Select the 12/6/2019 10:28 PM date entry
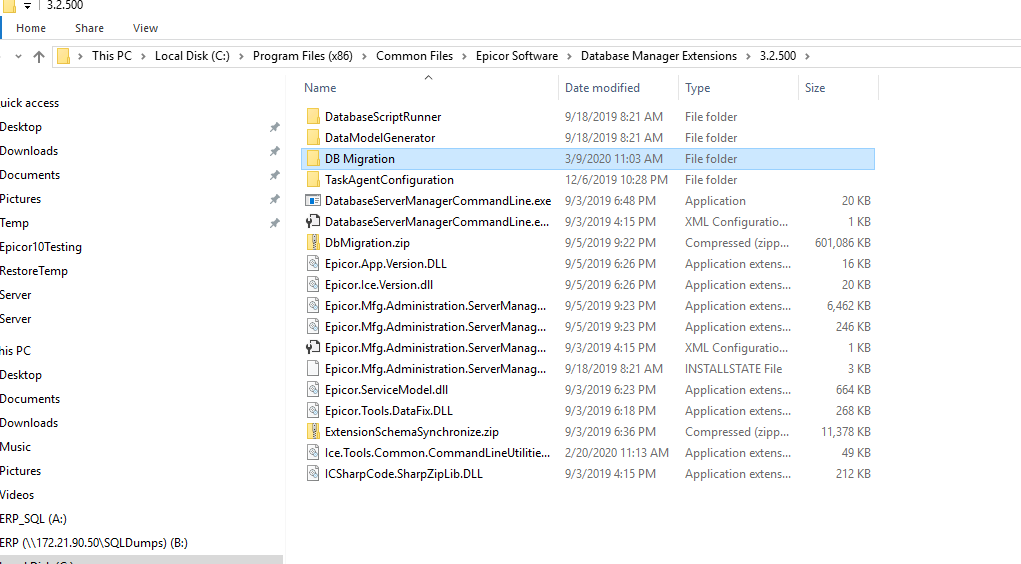This screenshot has height=564, width=1021. click(616, 180)
